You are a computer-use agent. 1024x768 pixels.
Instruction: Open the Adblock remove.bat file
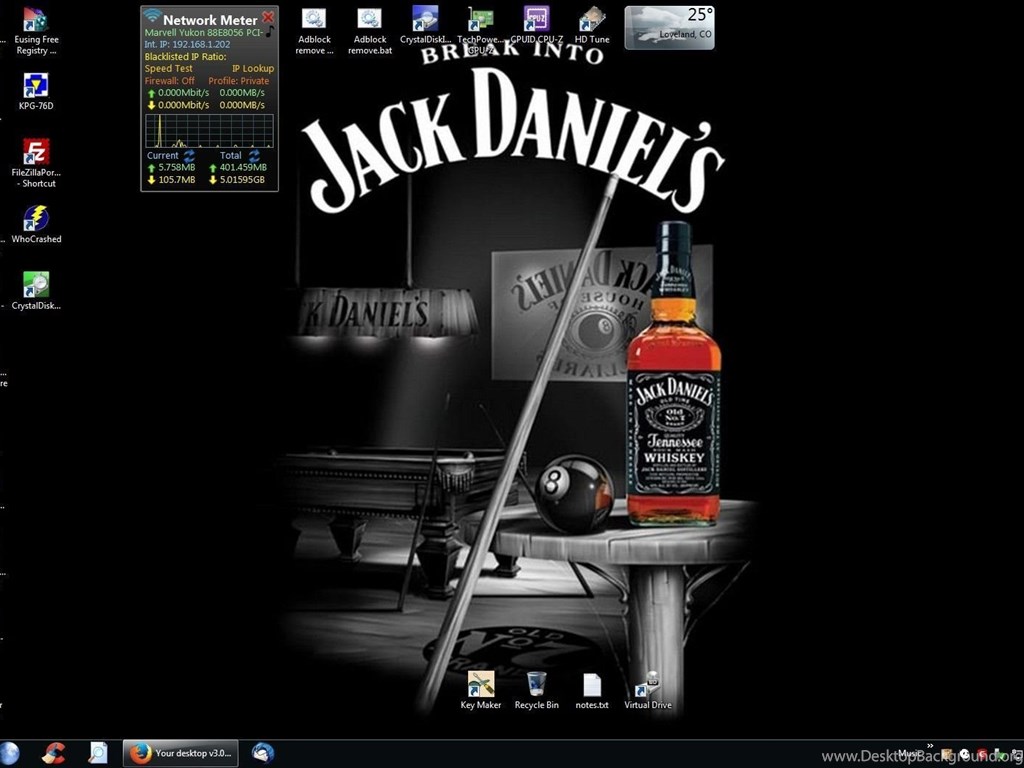coord(370,20)
